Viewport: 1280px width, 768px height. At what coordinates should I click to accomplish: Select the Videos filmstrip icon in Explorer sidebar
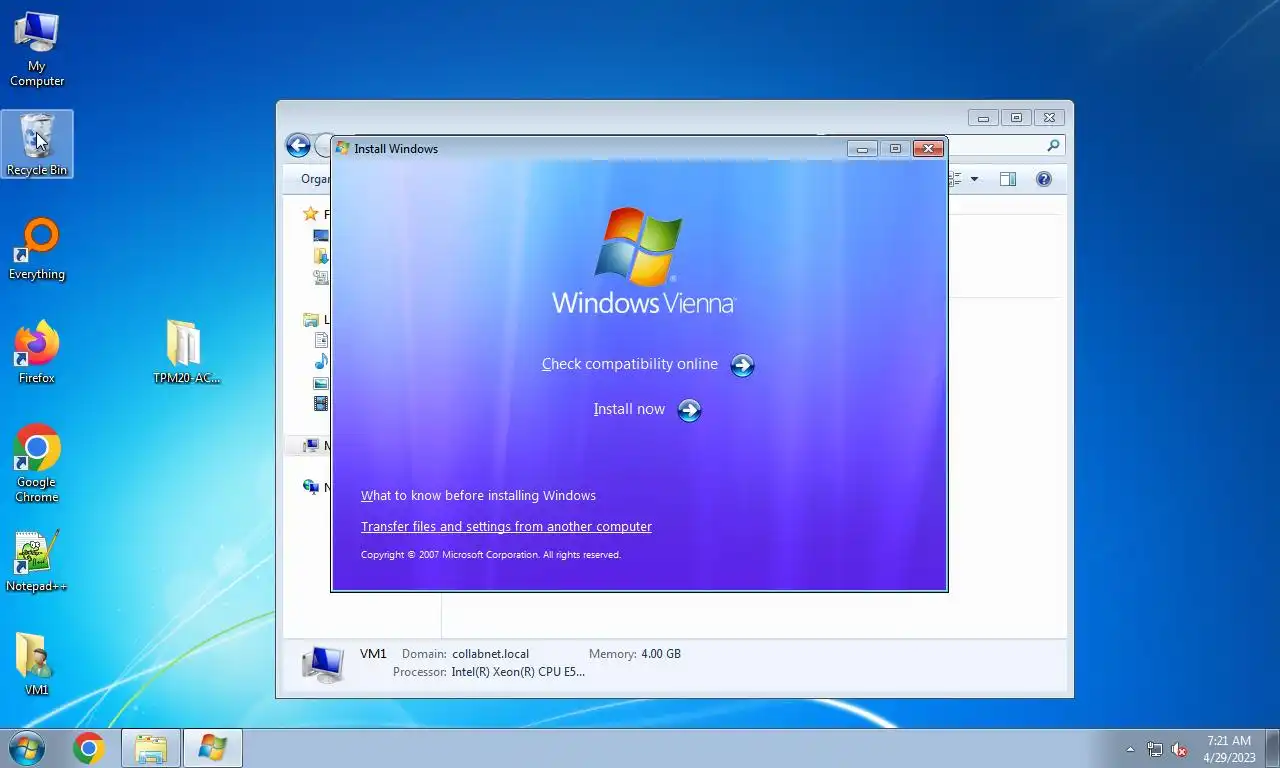point(321,404)
